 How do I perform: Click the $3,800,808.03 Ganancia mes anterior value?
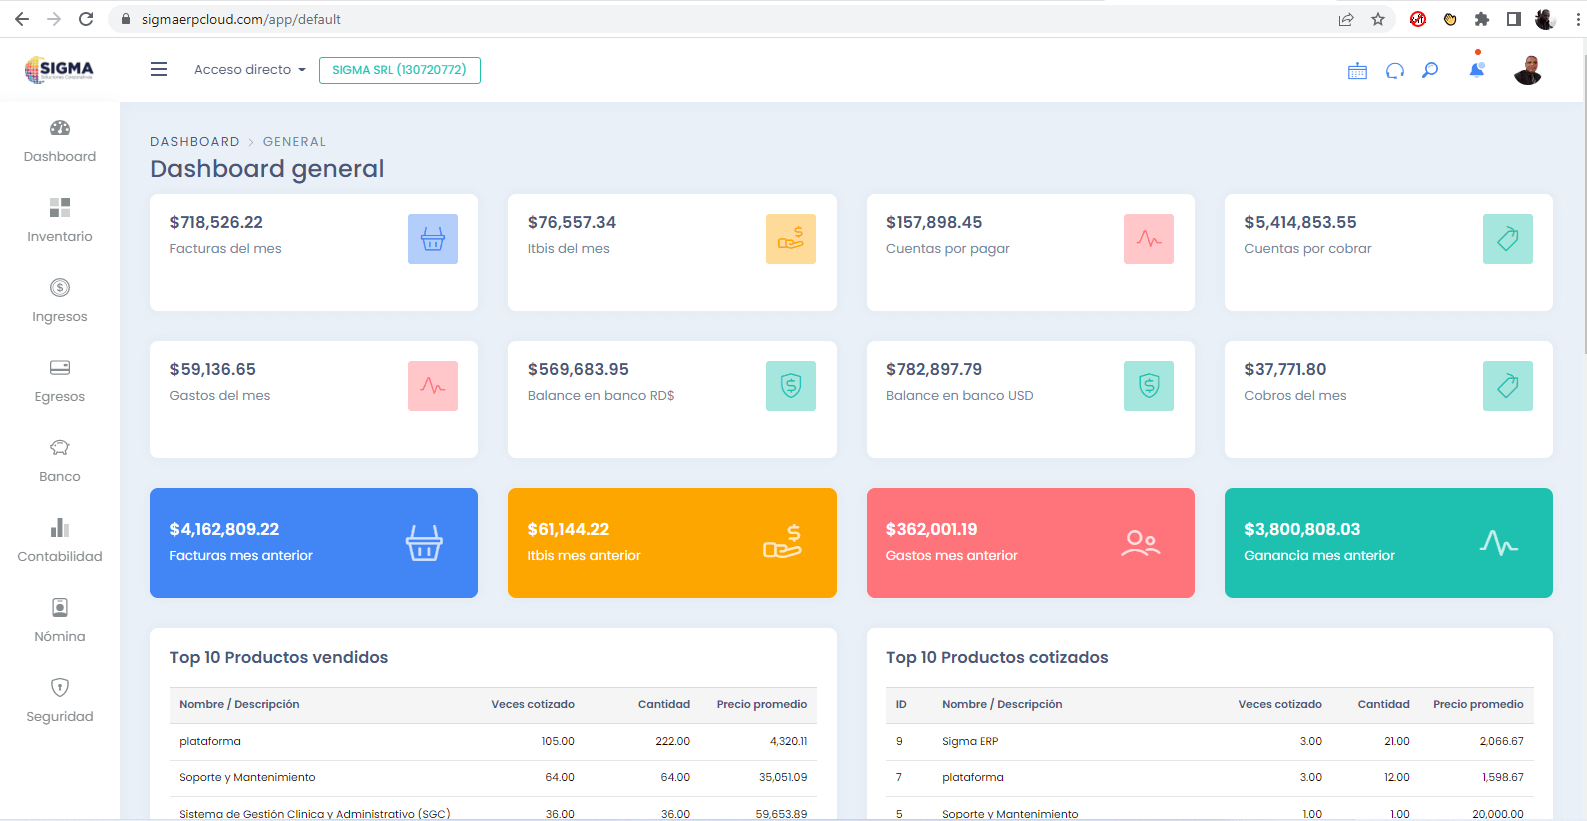pos(1302,529)
